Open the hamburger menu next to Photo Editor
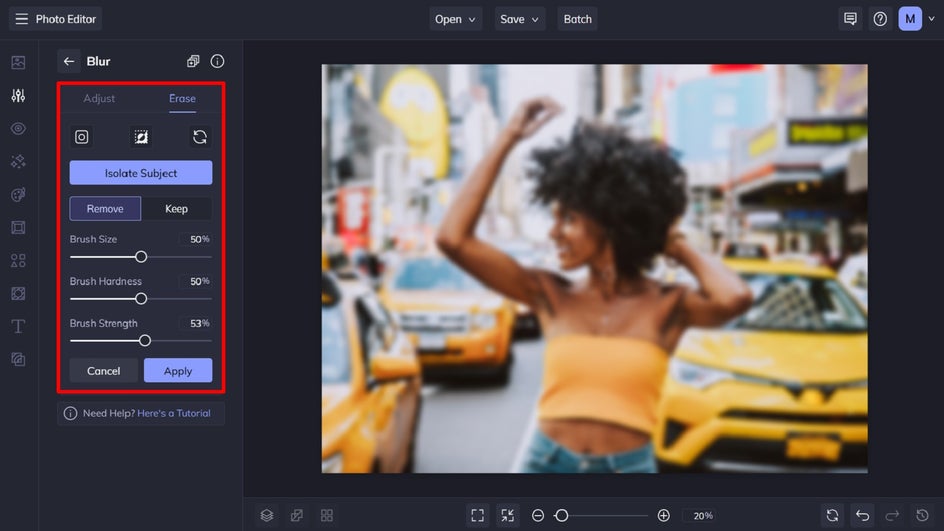Screen dimensions: 944x531 [x=22, y=19]
